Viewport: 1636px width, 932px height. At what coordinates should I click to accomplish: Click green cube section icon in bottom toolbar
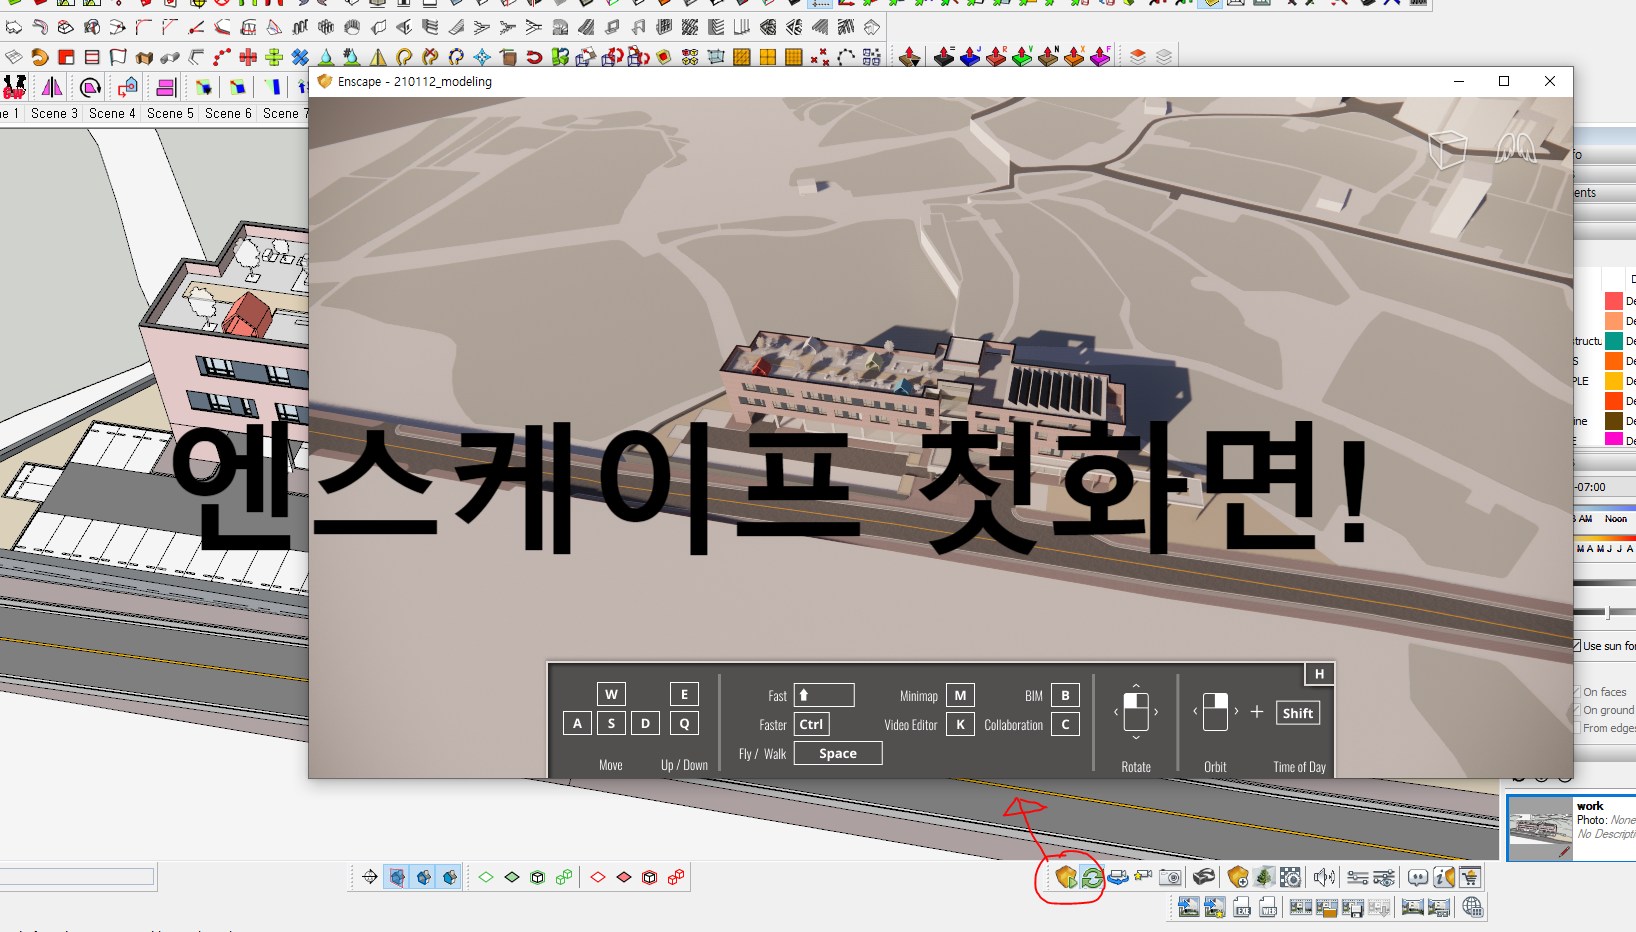(538, 877)
